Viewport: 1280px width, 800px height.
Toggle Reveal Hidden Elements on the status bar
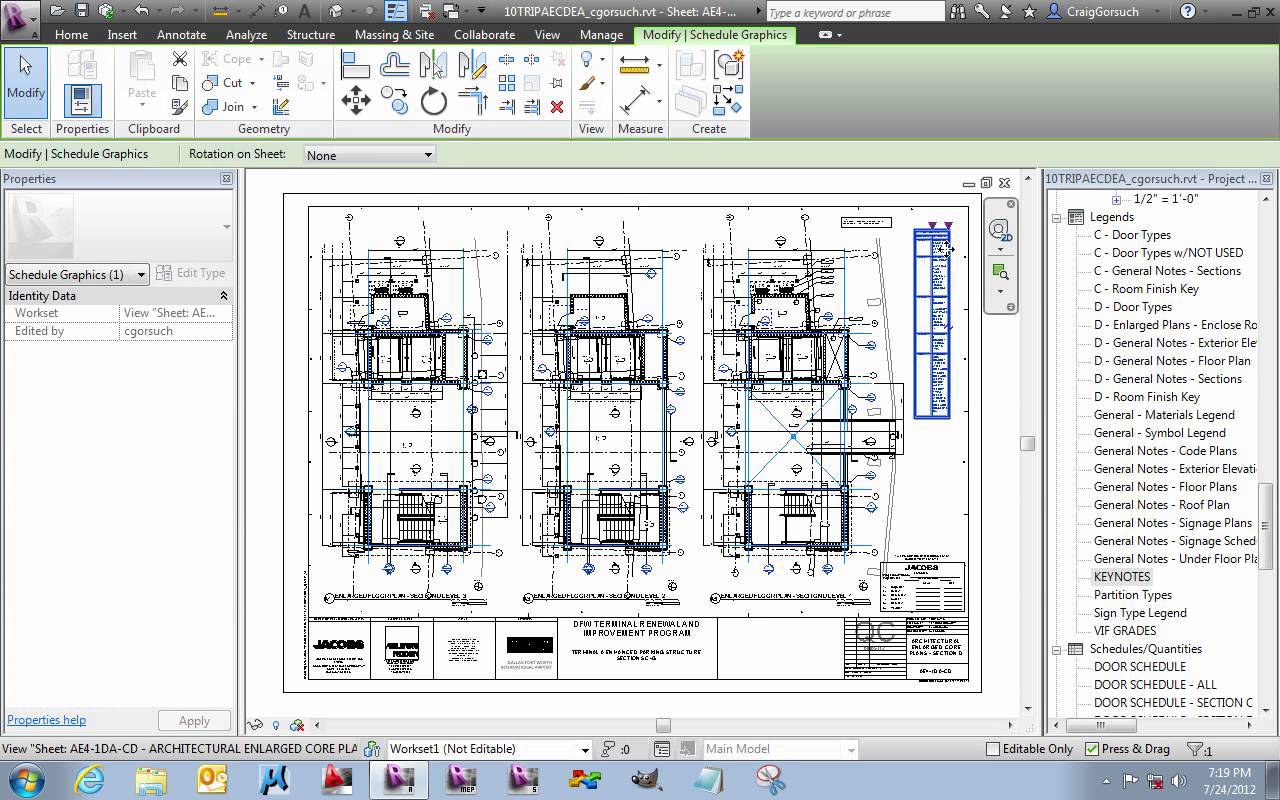[276, 727]
